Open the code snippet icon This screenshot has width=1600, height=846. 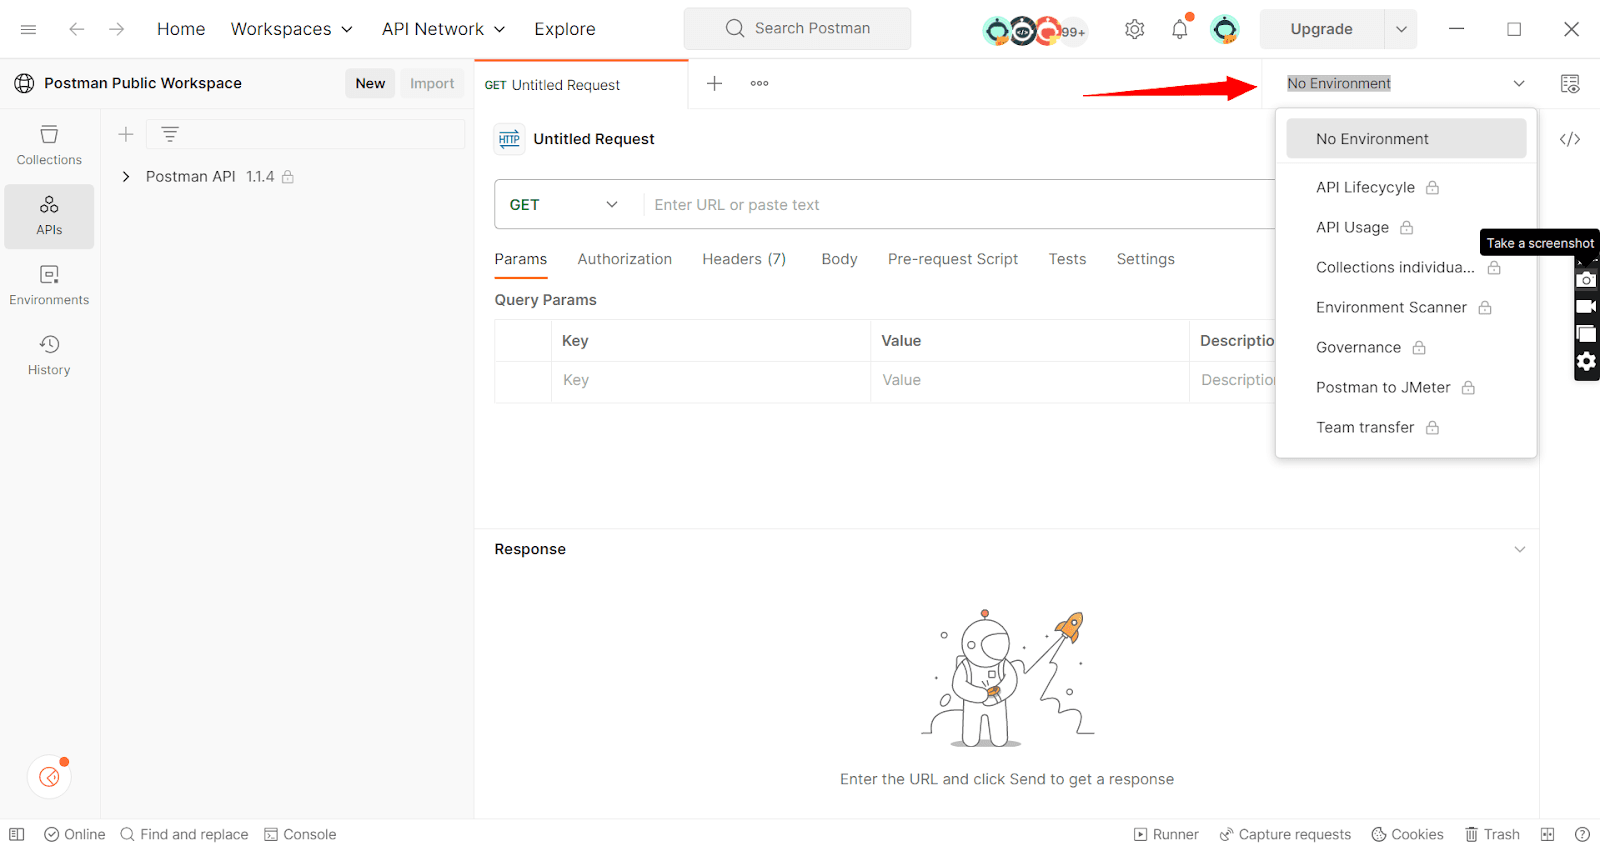[1570, 139]
